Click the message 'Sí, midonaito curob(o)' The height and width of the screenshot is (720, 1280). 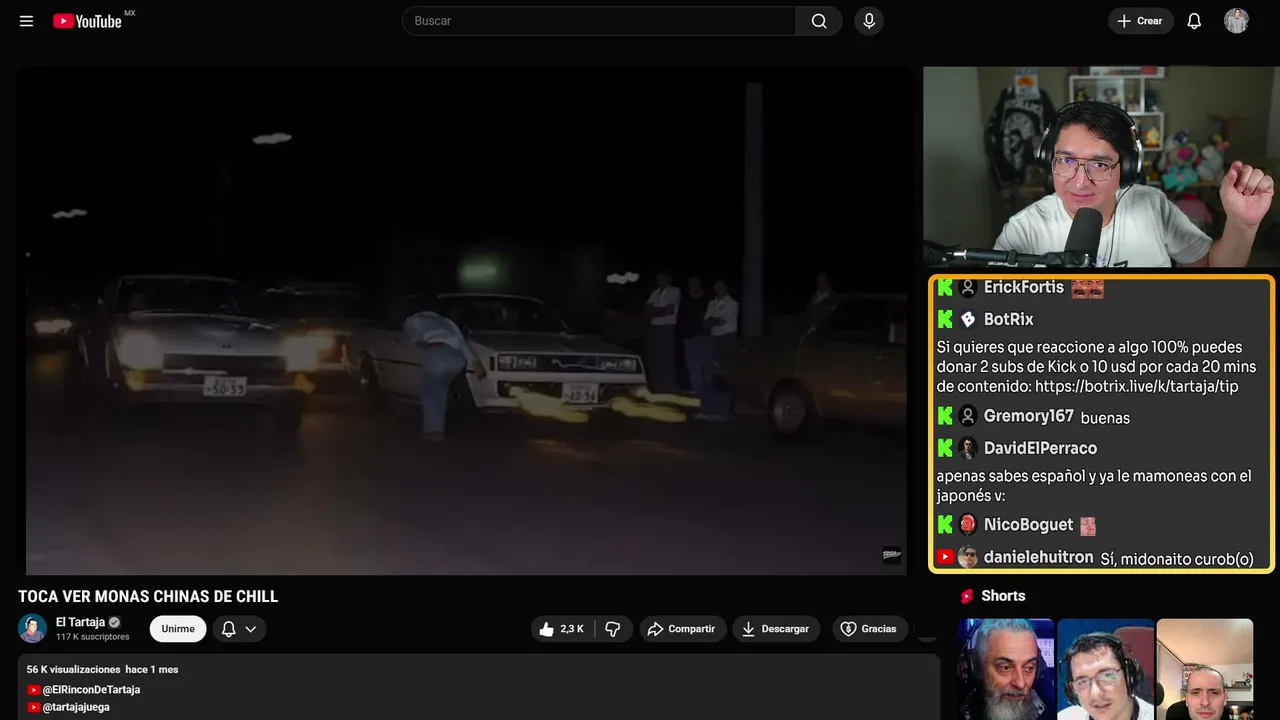[x=1177, y=559]
